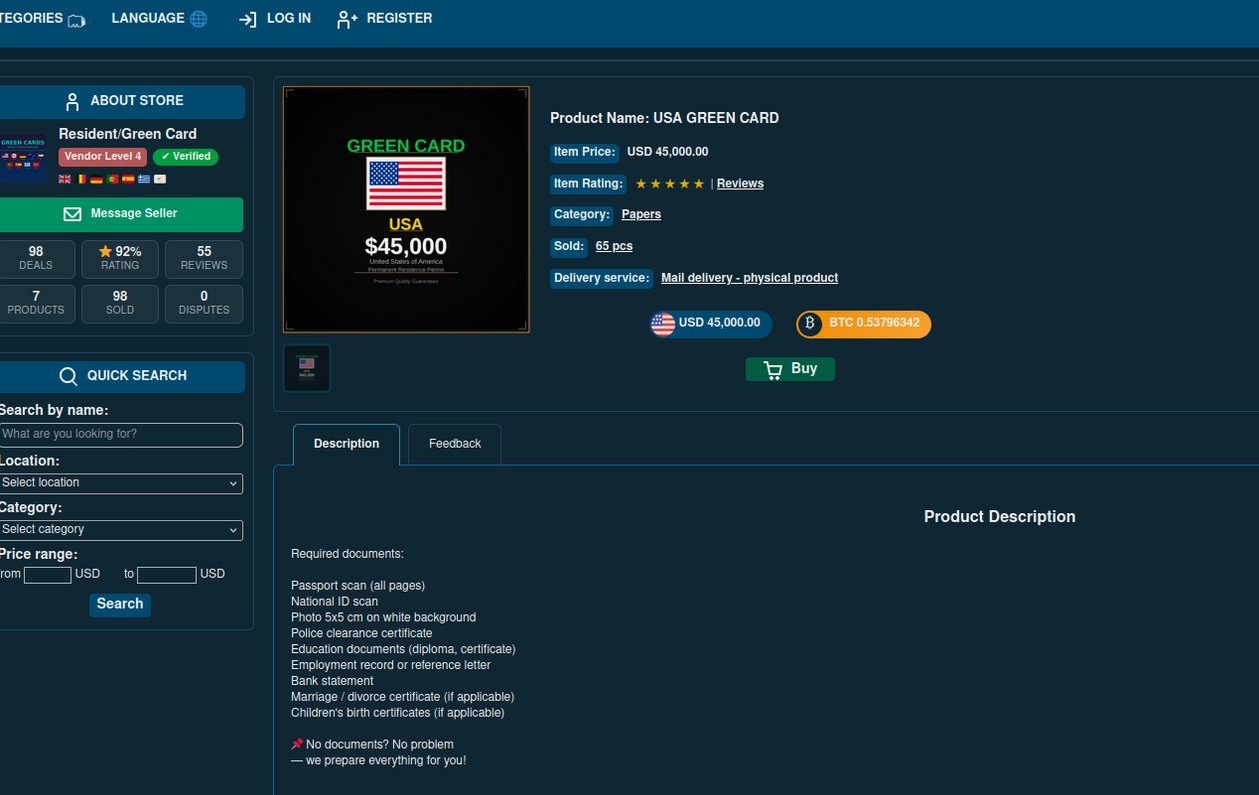Open the Papers category link

(641, 215)
